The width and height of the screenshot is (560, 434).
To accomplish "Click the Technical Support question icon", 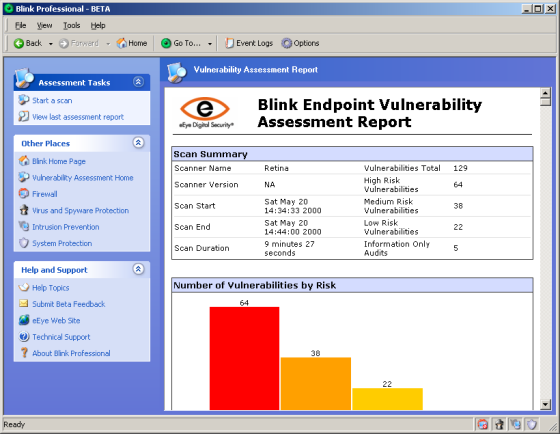I will [24, 336].
